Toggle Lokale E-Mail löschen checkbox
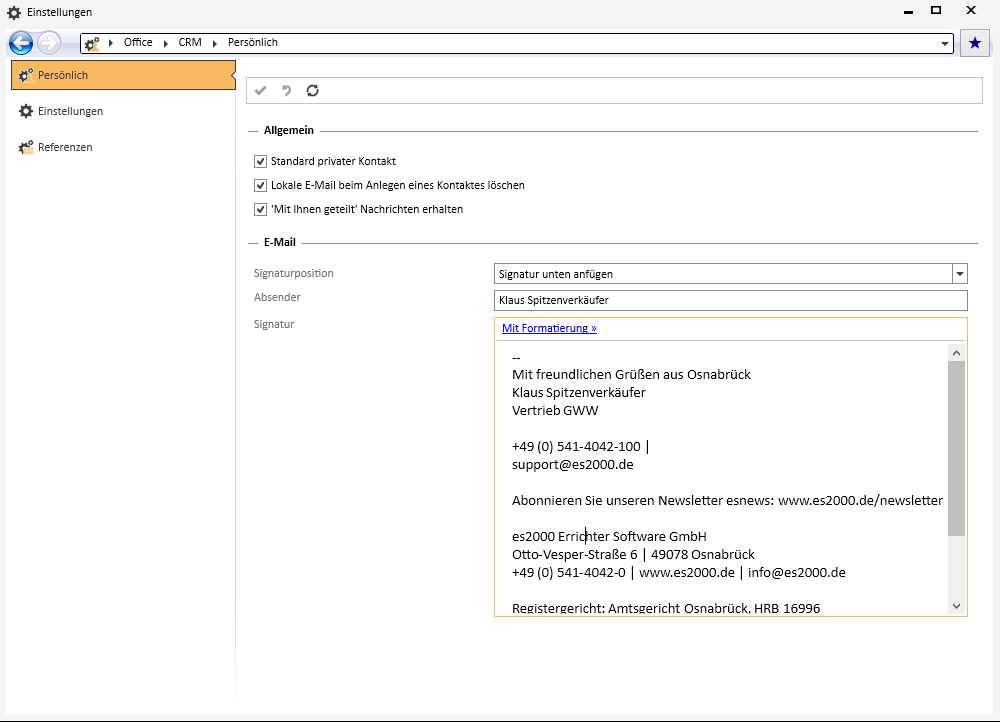1000x722 pixels. click(x=260, y=186)
